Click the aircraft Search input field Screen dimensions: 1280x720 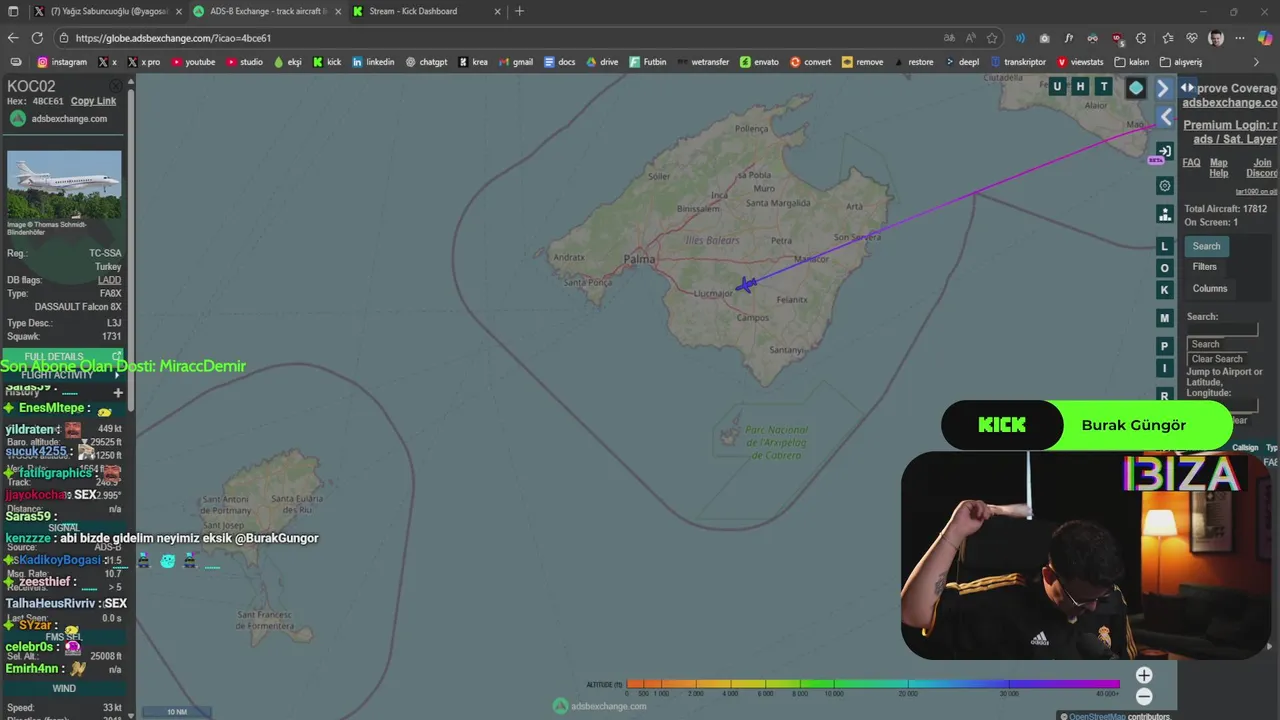pos(1222,330)
